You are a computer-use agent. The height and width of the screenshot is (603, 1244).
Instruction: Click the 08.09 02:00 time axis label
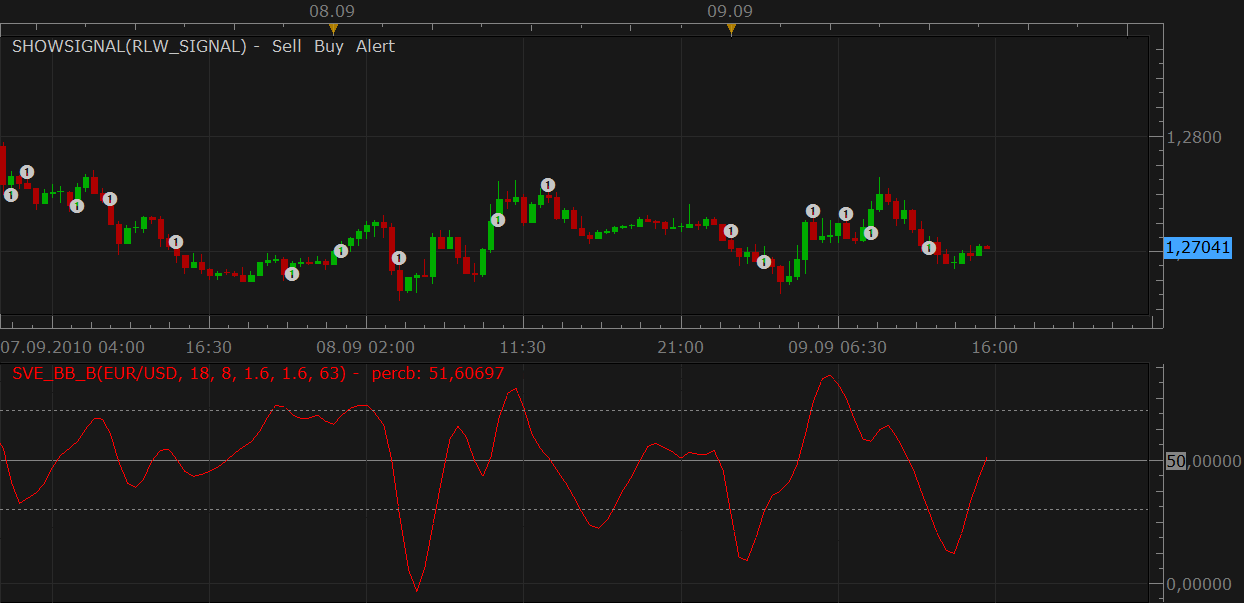(365, 347)
